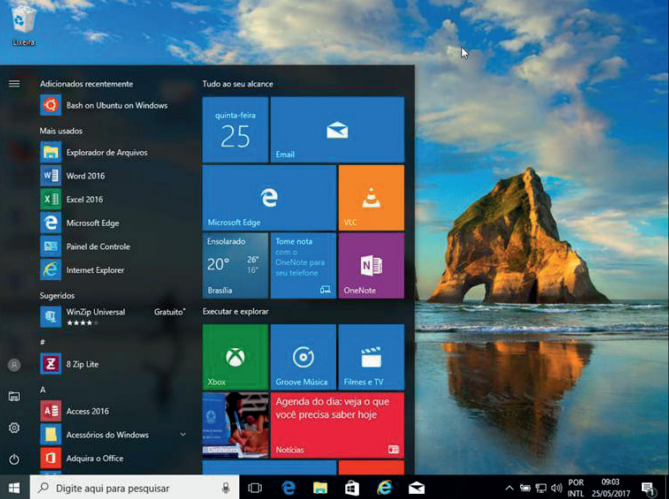This screenshot has height=499, width=669.
Task: Launch the OneNote tile
Action: pos(370,265)
